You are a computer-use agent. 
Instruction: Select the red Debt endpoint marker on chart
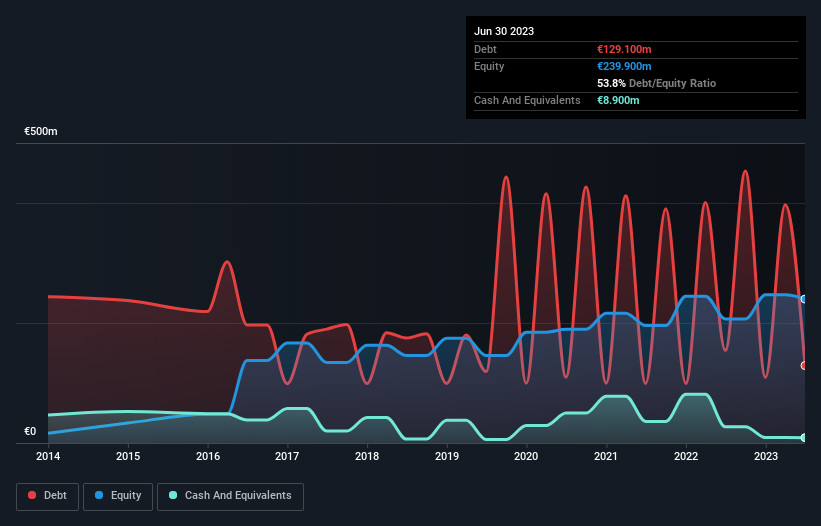point(804,366)
